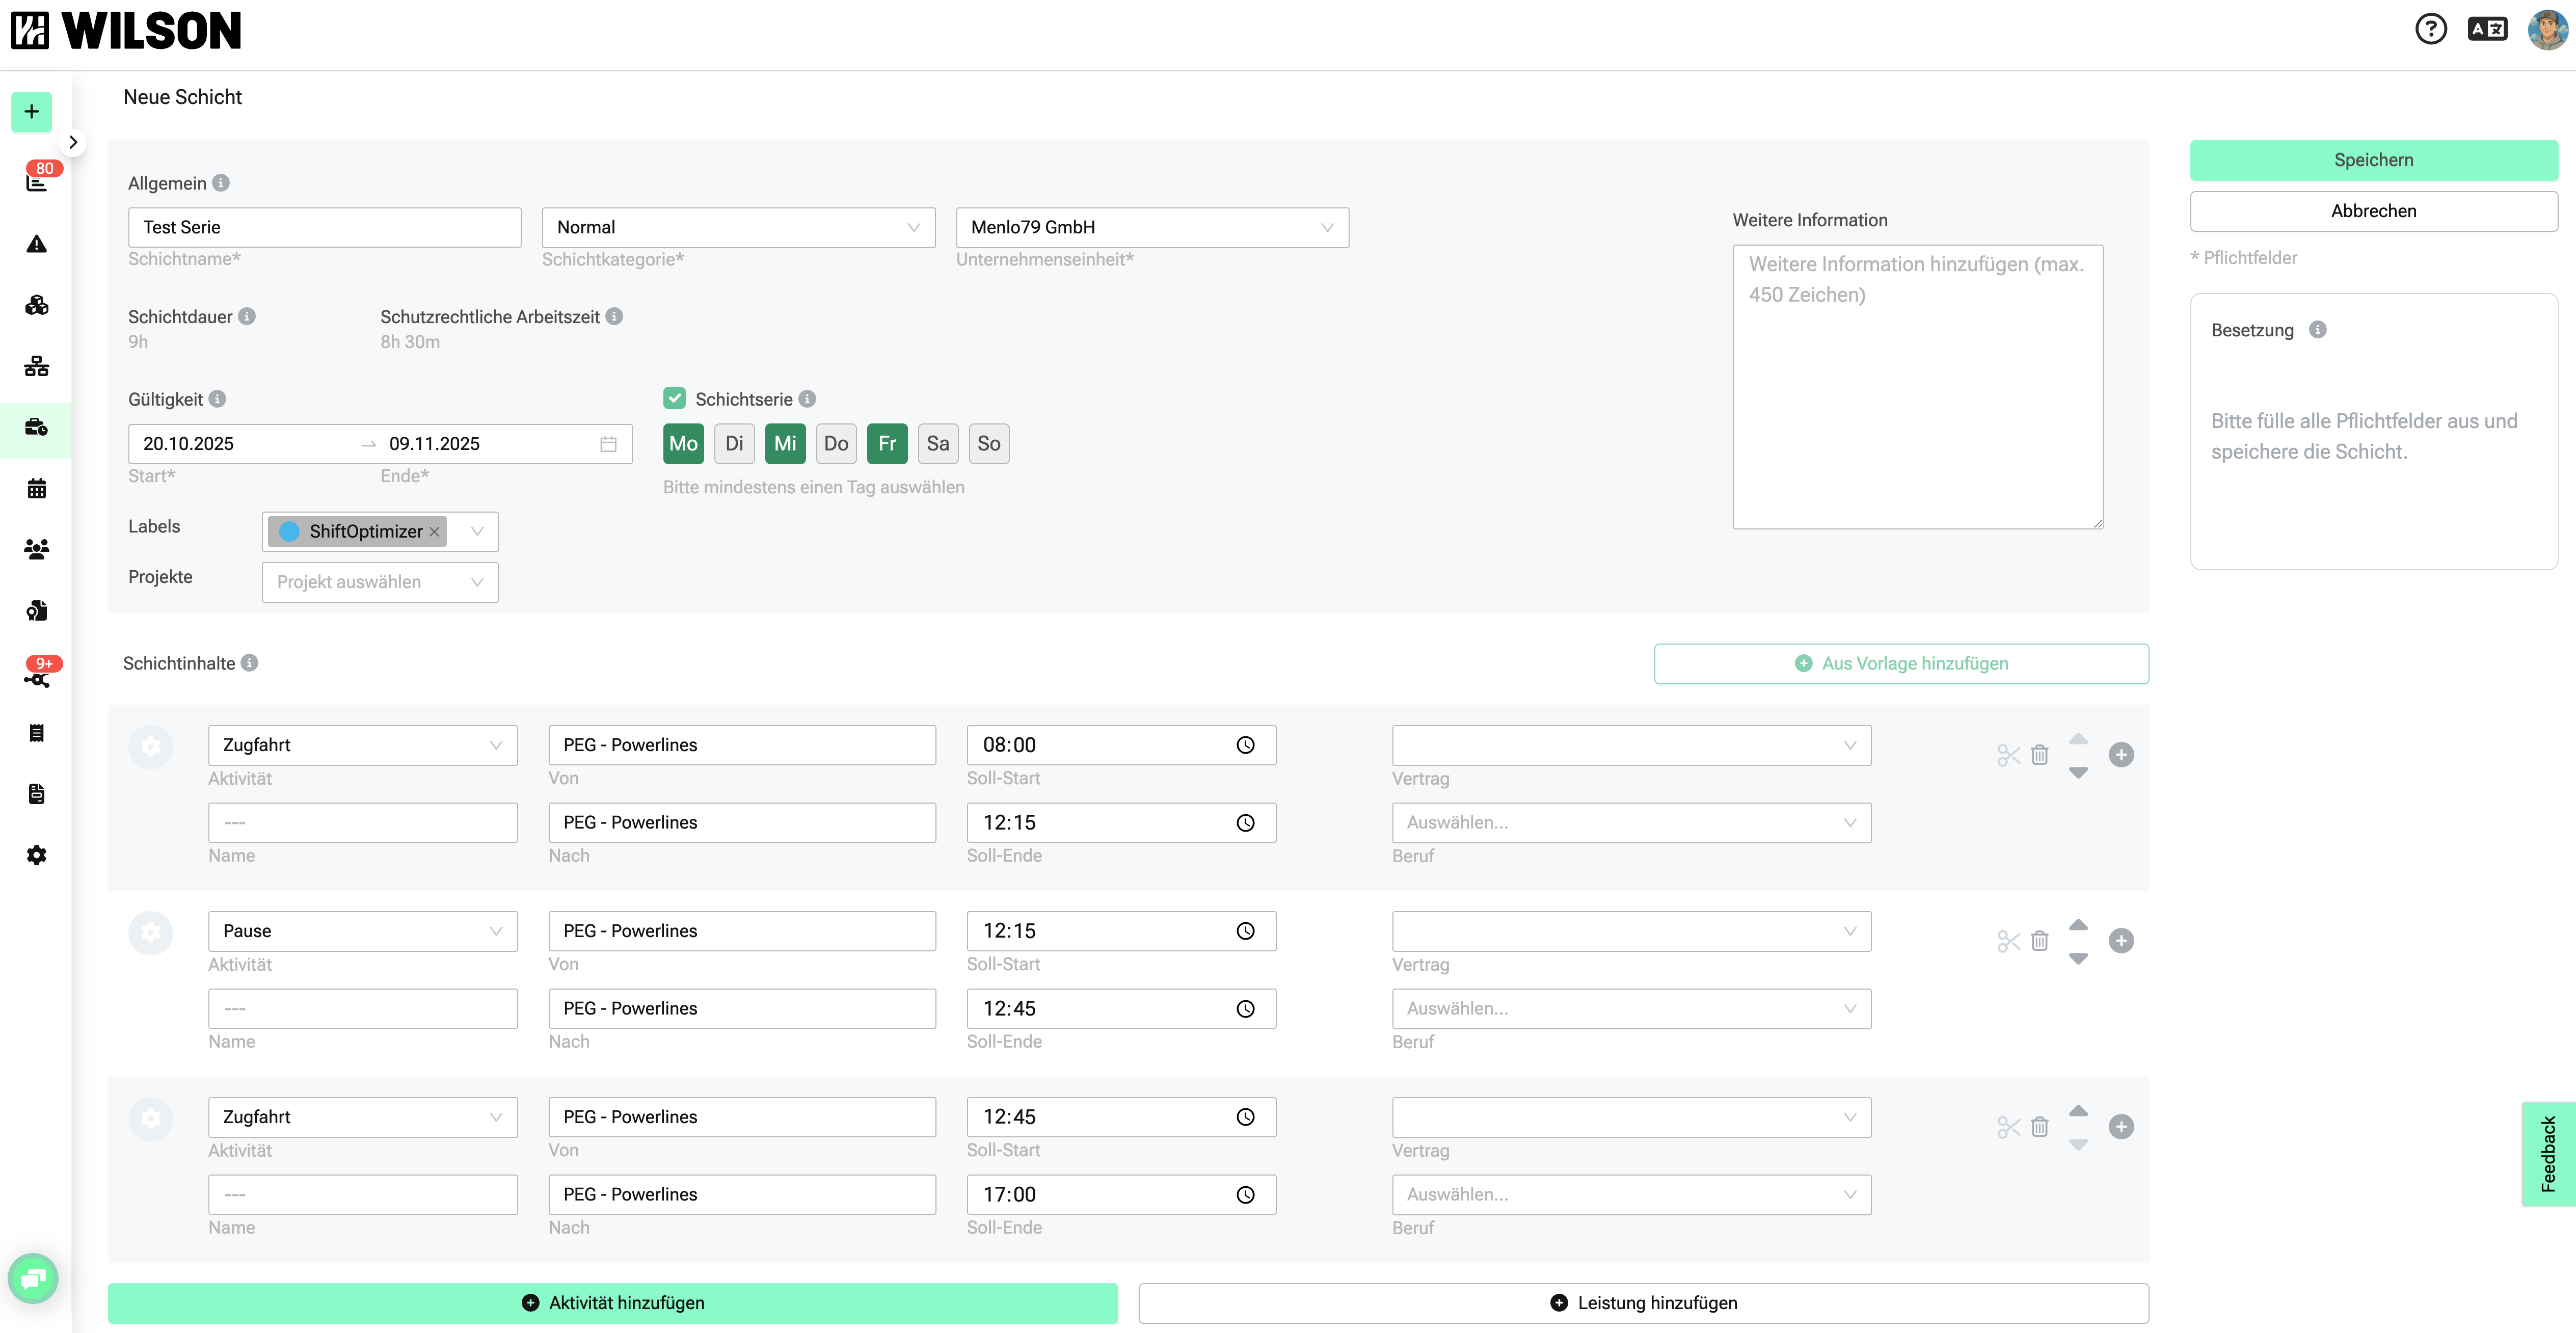Screen dimensions: 2576x1333
Task: Open the chat bubble icon bottom left
Action: tap(33, 1278)
